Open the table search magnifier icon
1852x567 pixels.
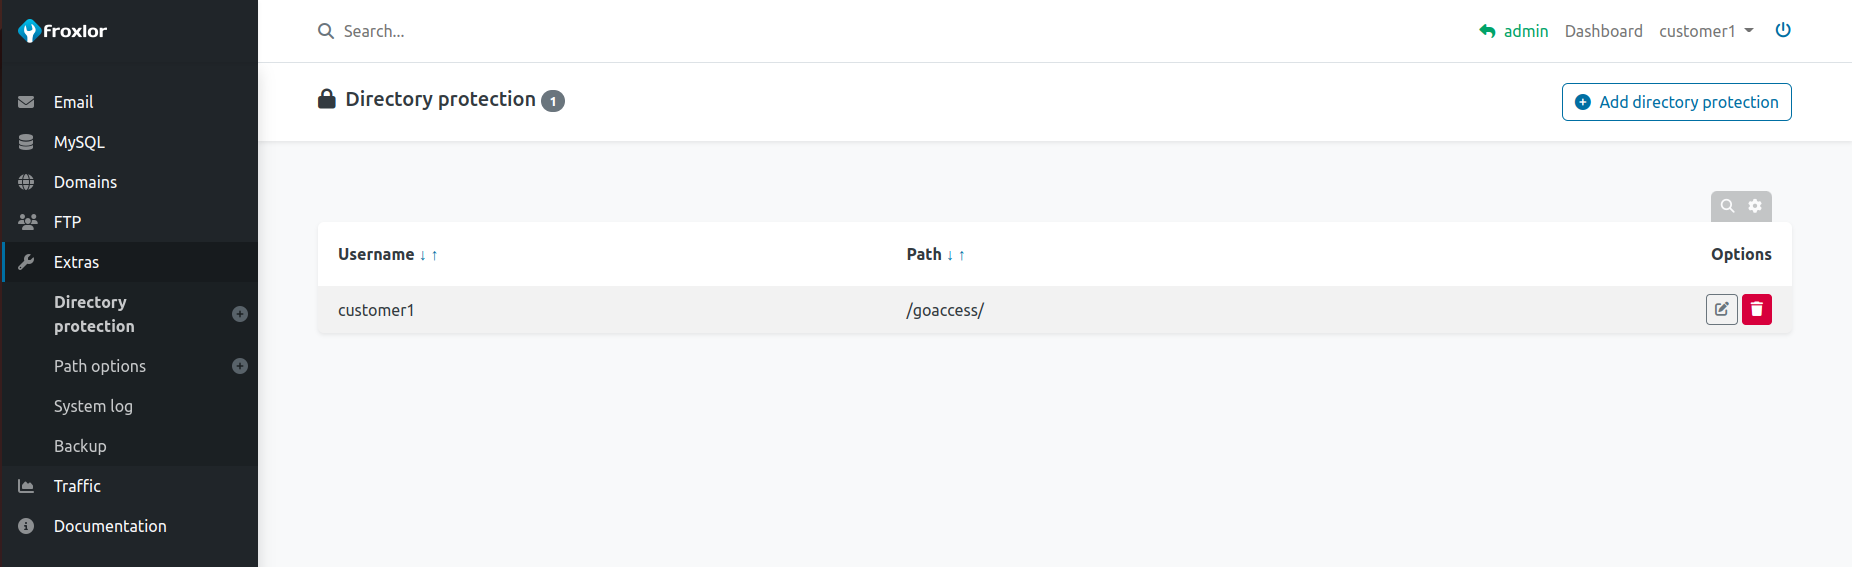coord(1727,206)
